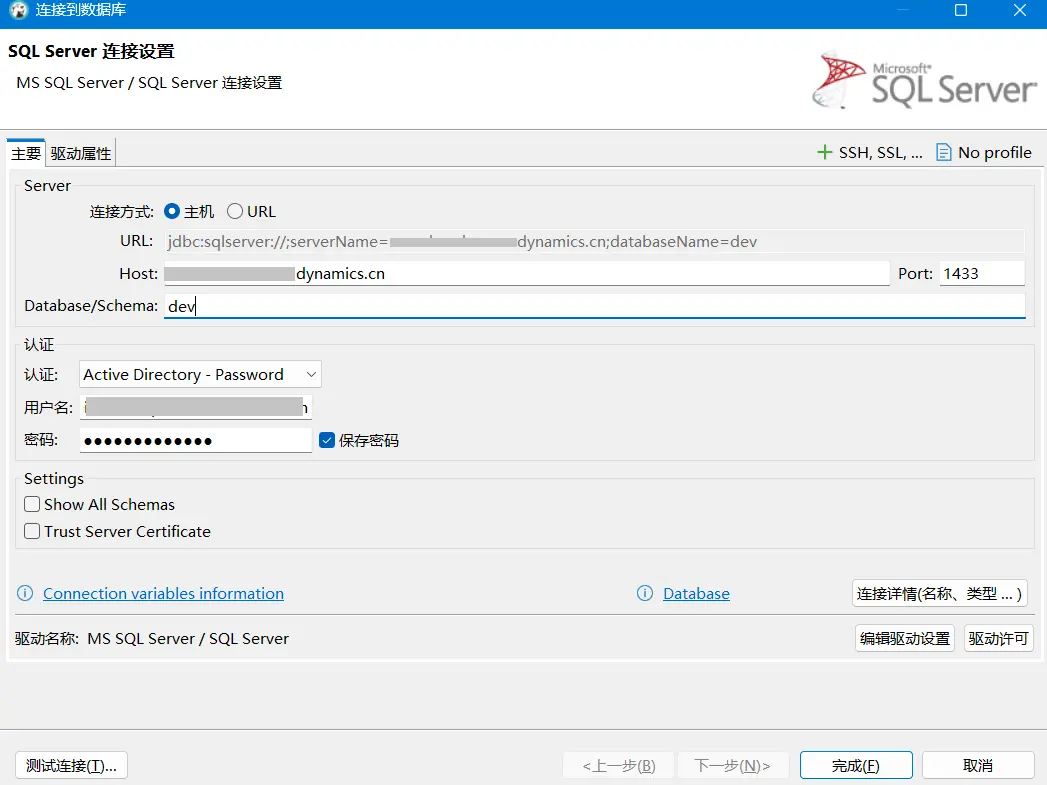Click the 编辑驱动设置 button
Screen dimensions: 1047x785
[905, 639]
